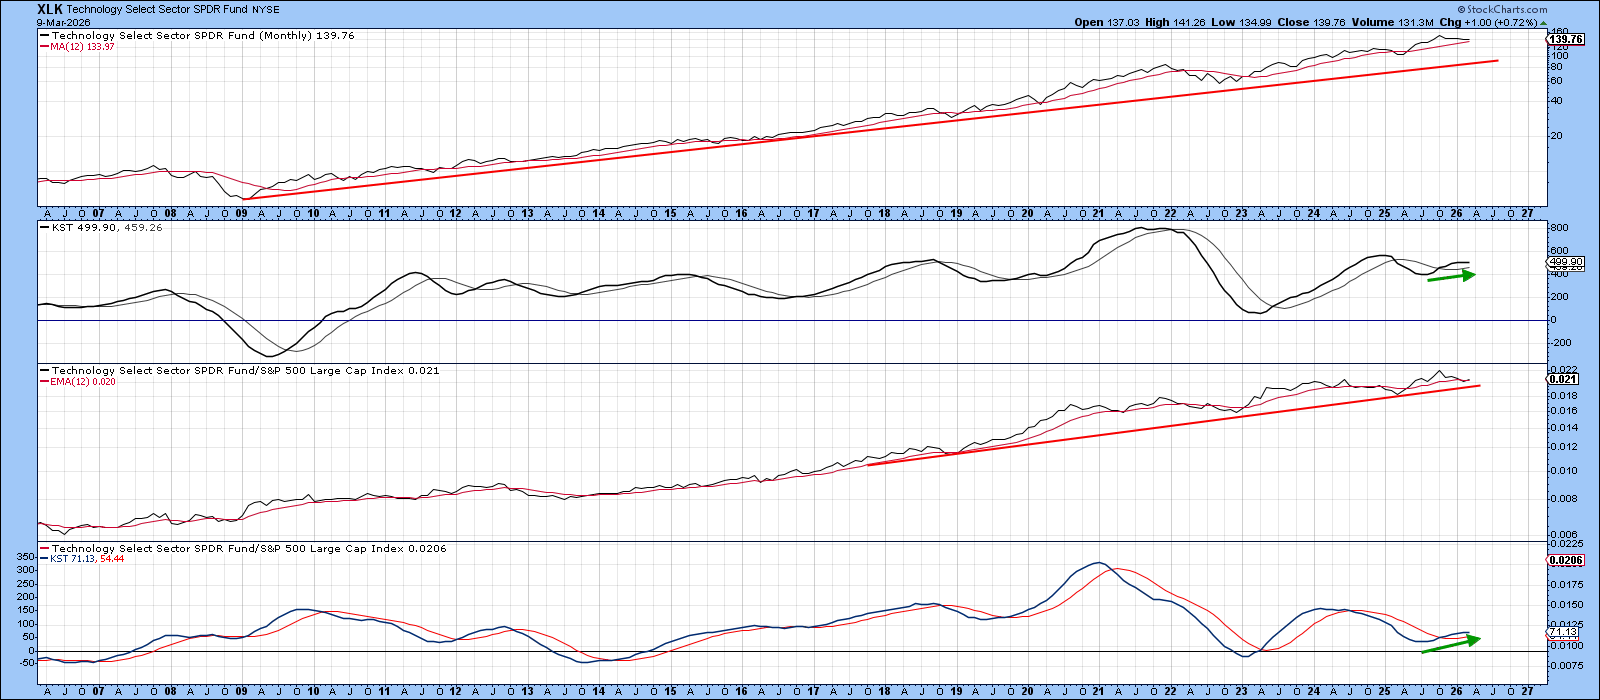Click the boxed 139.76 last-price tag

click(1565, 40)
